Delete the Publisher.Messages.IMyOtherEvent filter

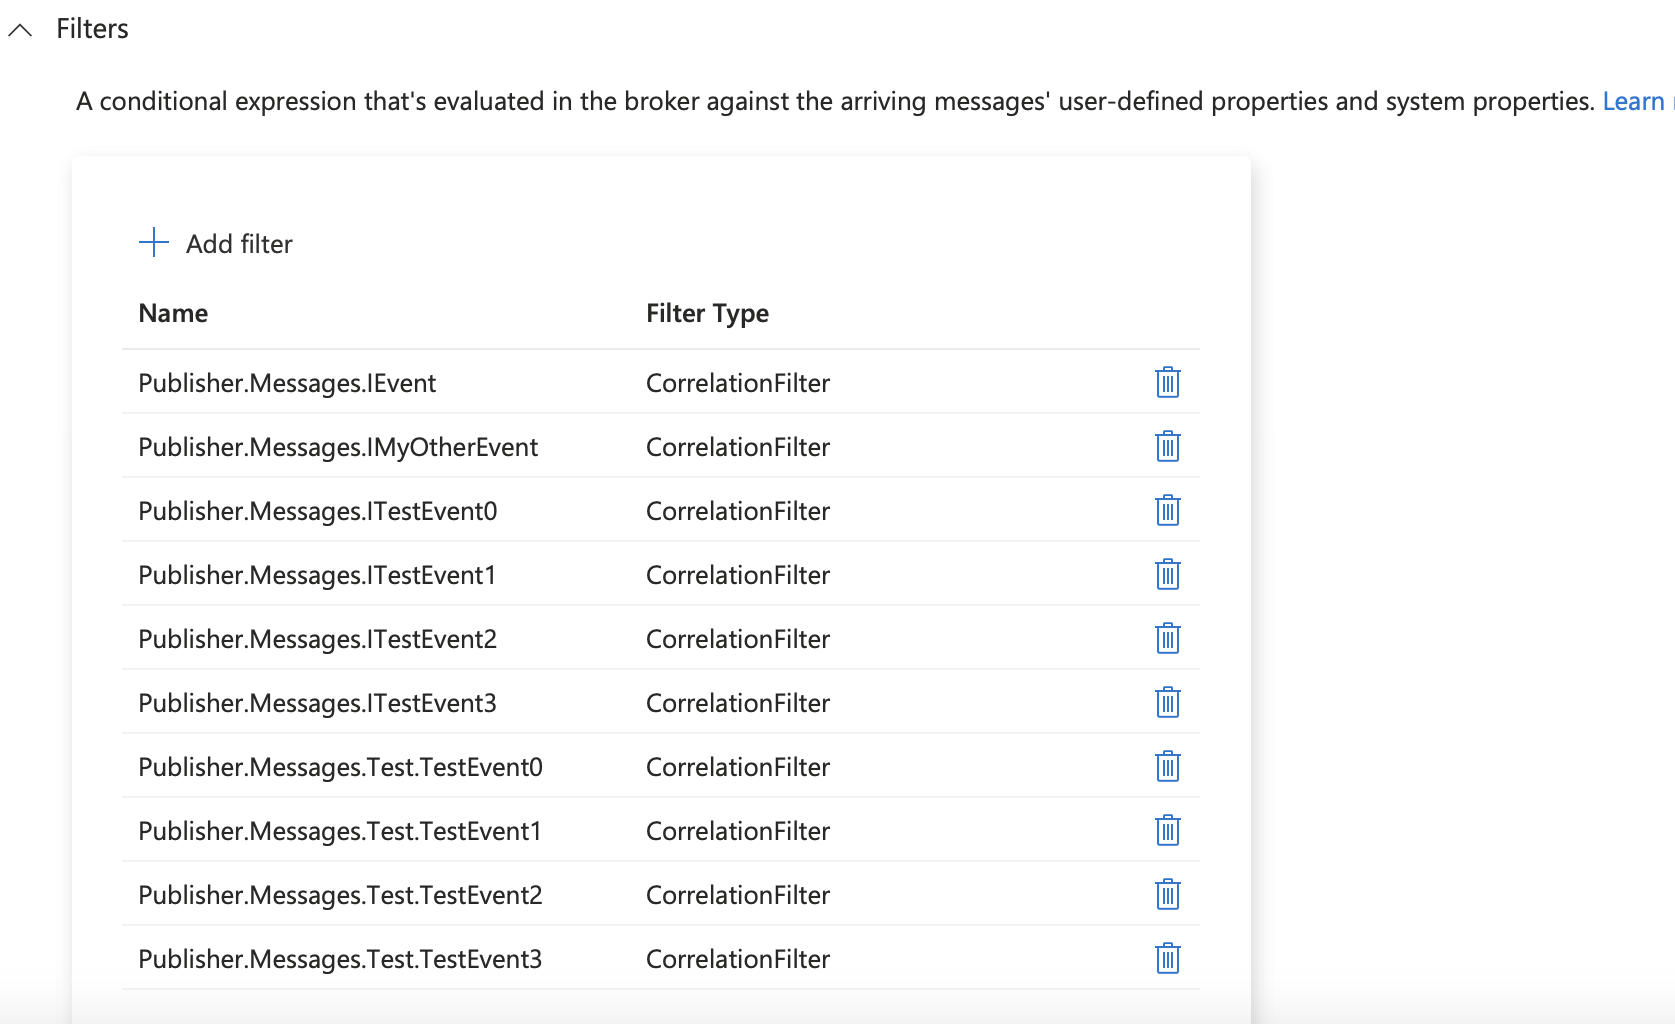[1167, 446]
